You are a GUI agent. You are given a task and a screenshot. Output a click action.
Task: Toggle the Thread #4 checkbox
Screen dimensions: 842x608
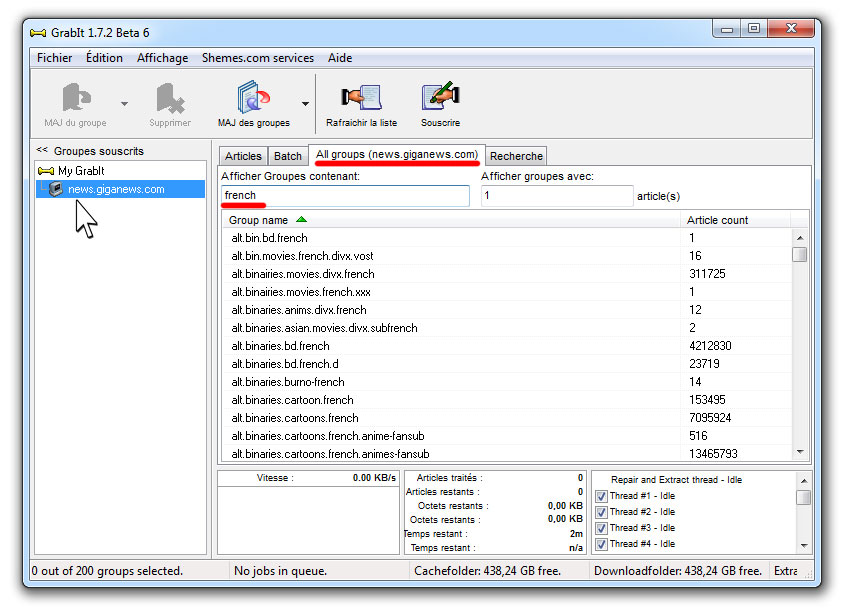click(x=601, y=544)
